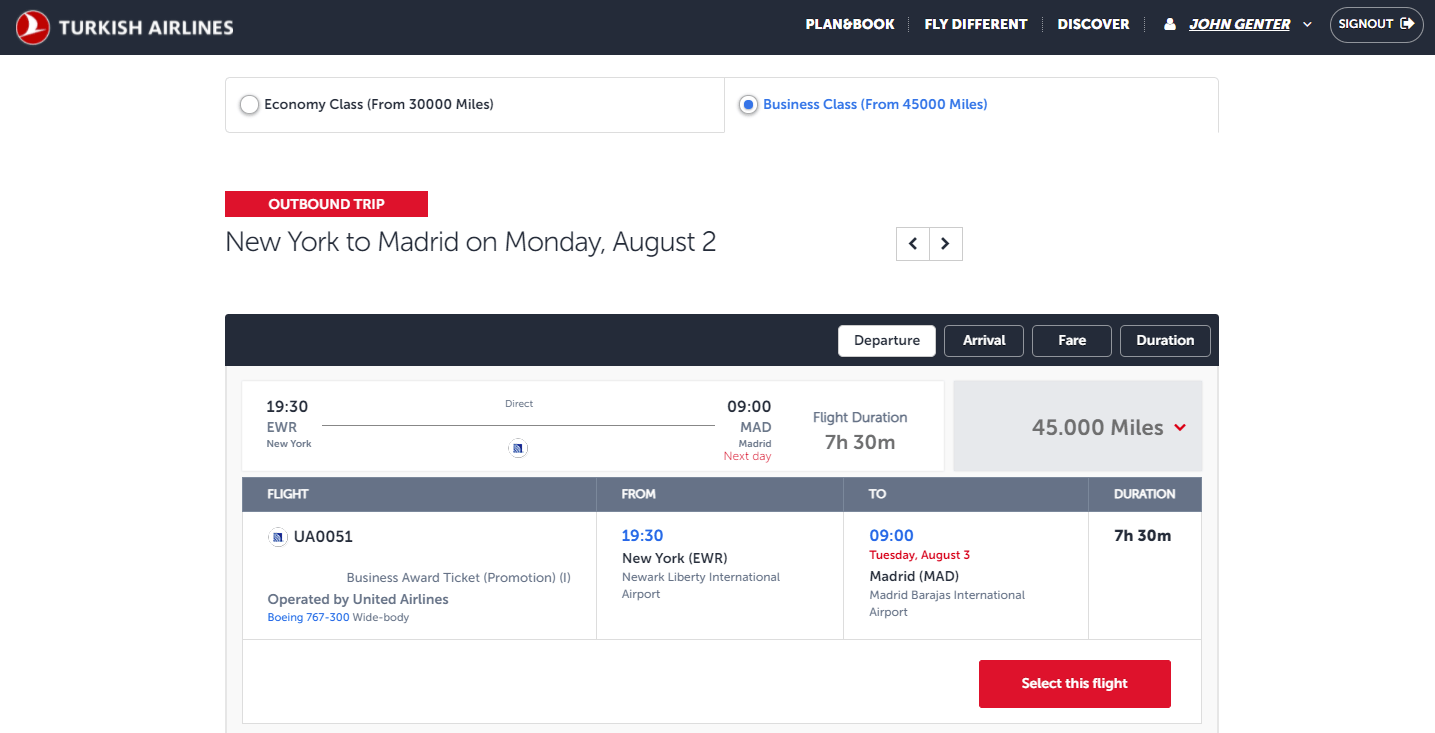Click the user profile icon
The height and width of the screenshot is (733, 1435).
pos(1170,25)
